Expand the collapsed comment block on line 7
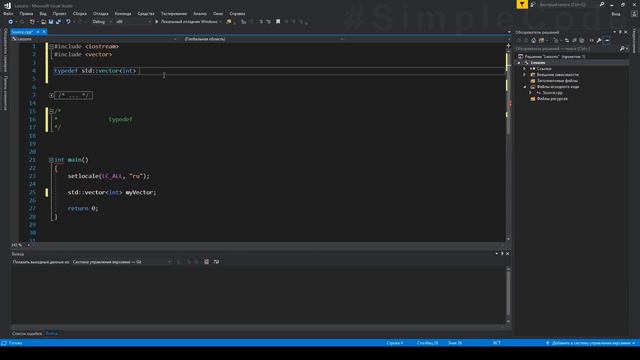This screenshot has height=360, width=640. [x=51, y=96]
